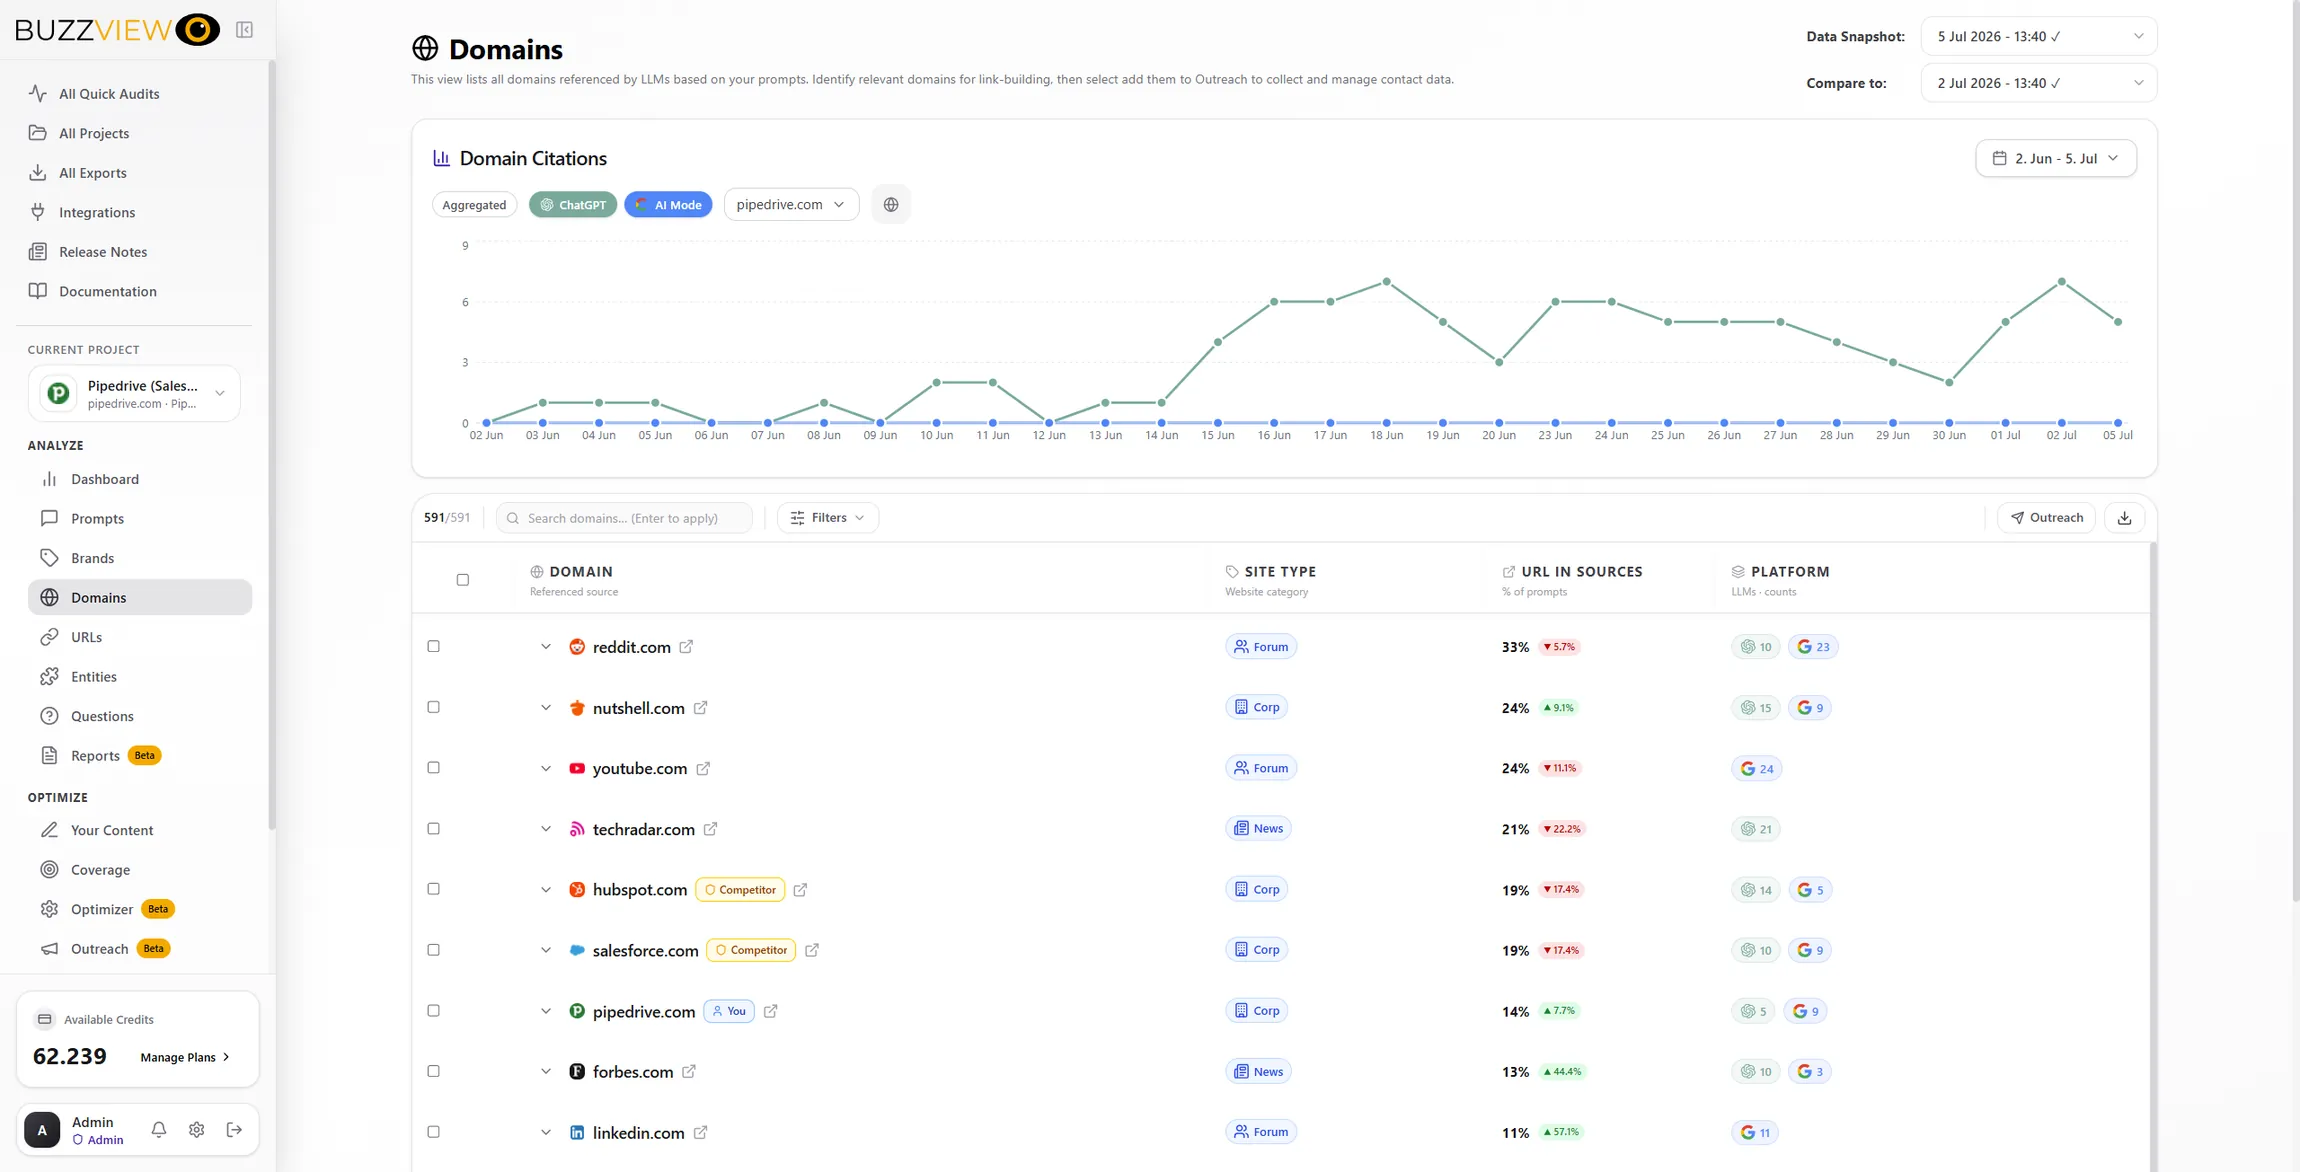Toggle select-all checkbox in table header
The image size is (2300, 1172).
463,580
